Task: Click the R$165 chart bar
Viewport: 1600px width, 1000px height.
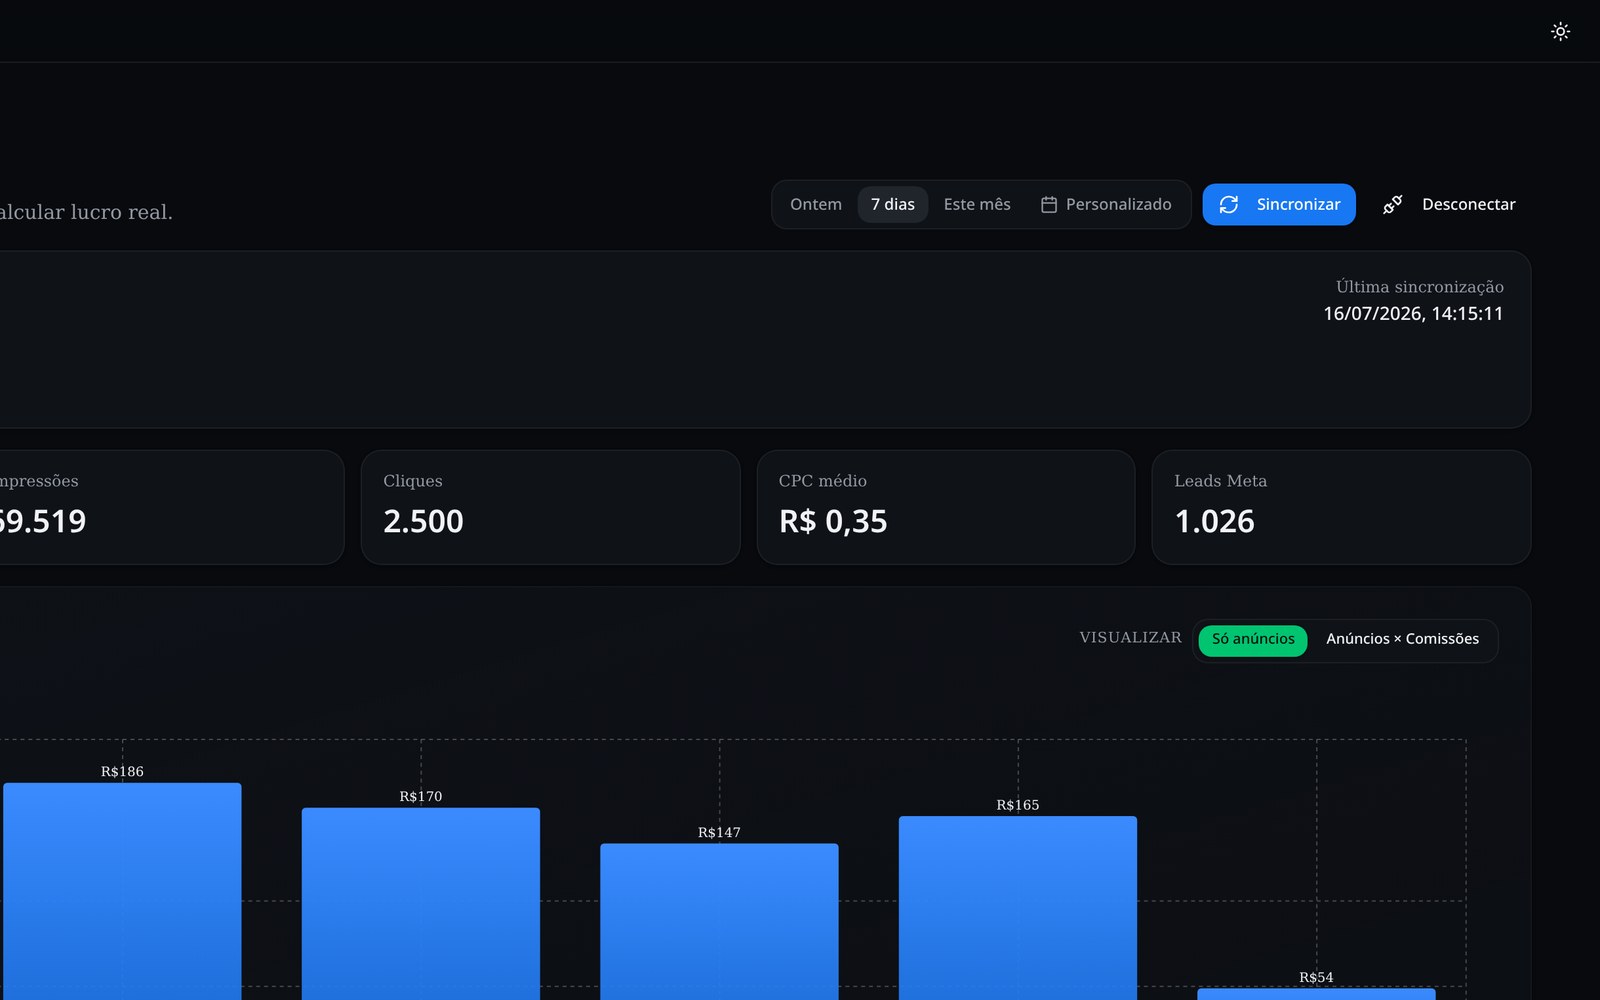Action: click(x=1018, y=908)
